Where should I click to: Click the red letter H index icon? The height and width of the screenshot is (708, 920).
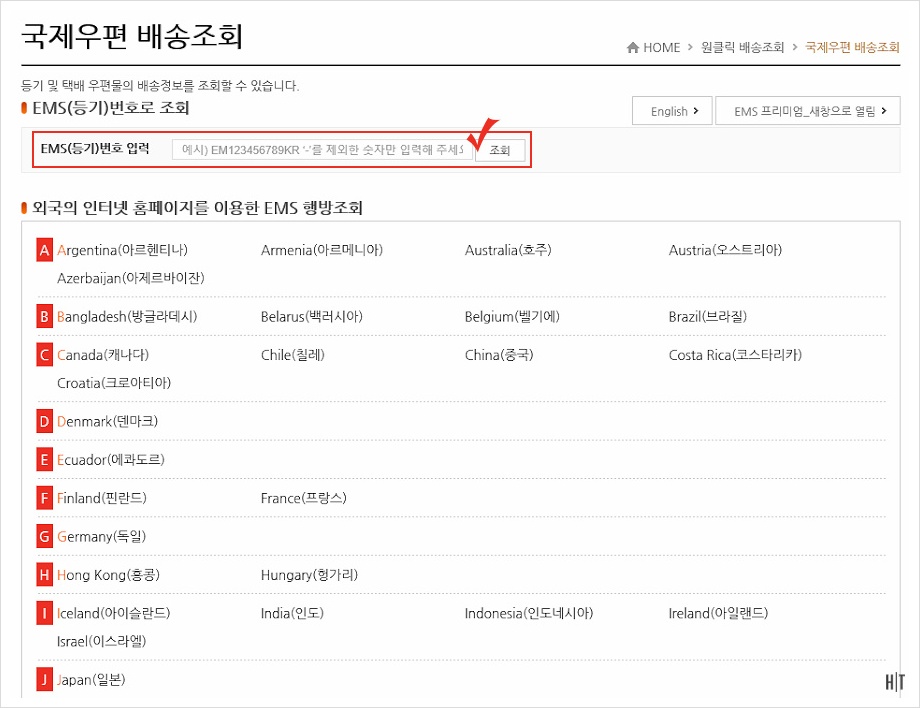pyautogui.click(x=45, y=575)
